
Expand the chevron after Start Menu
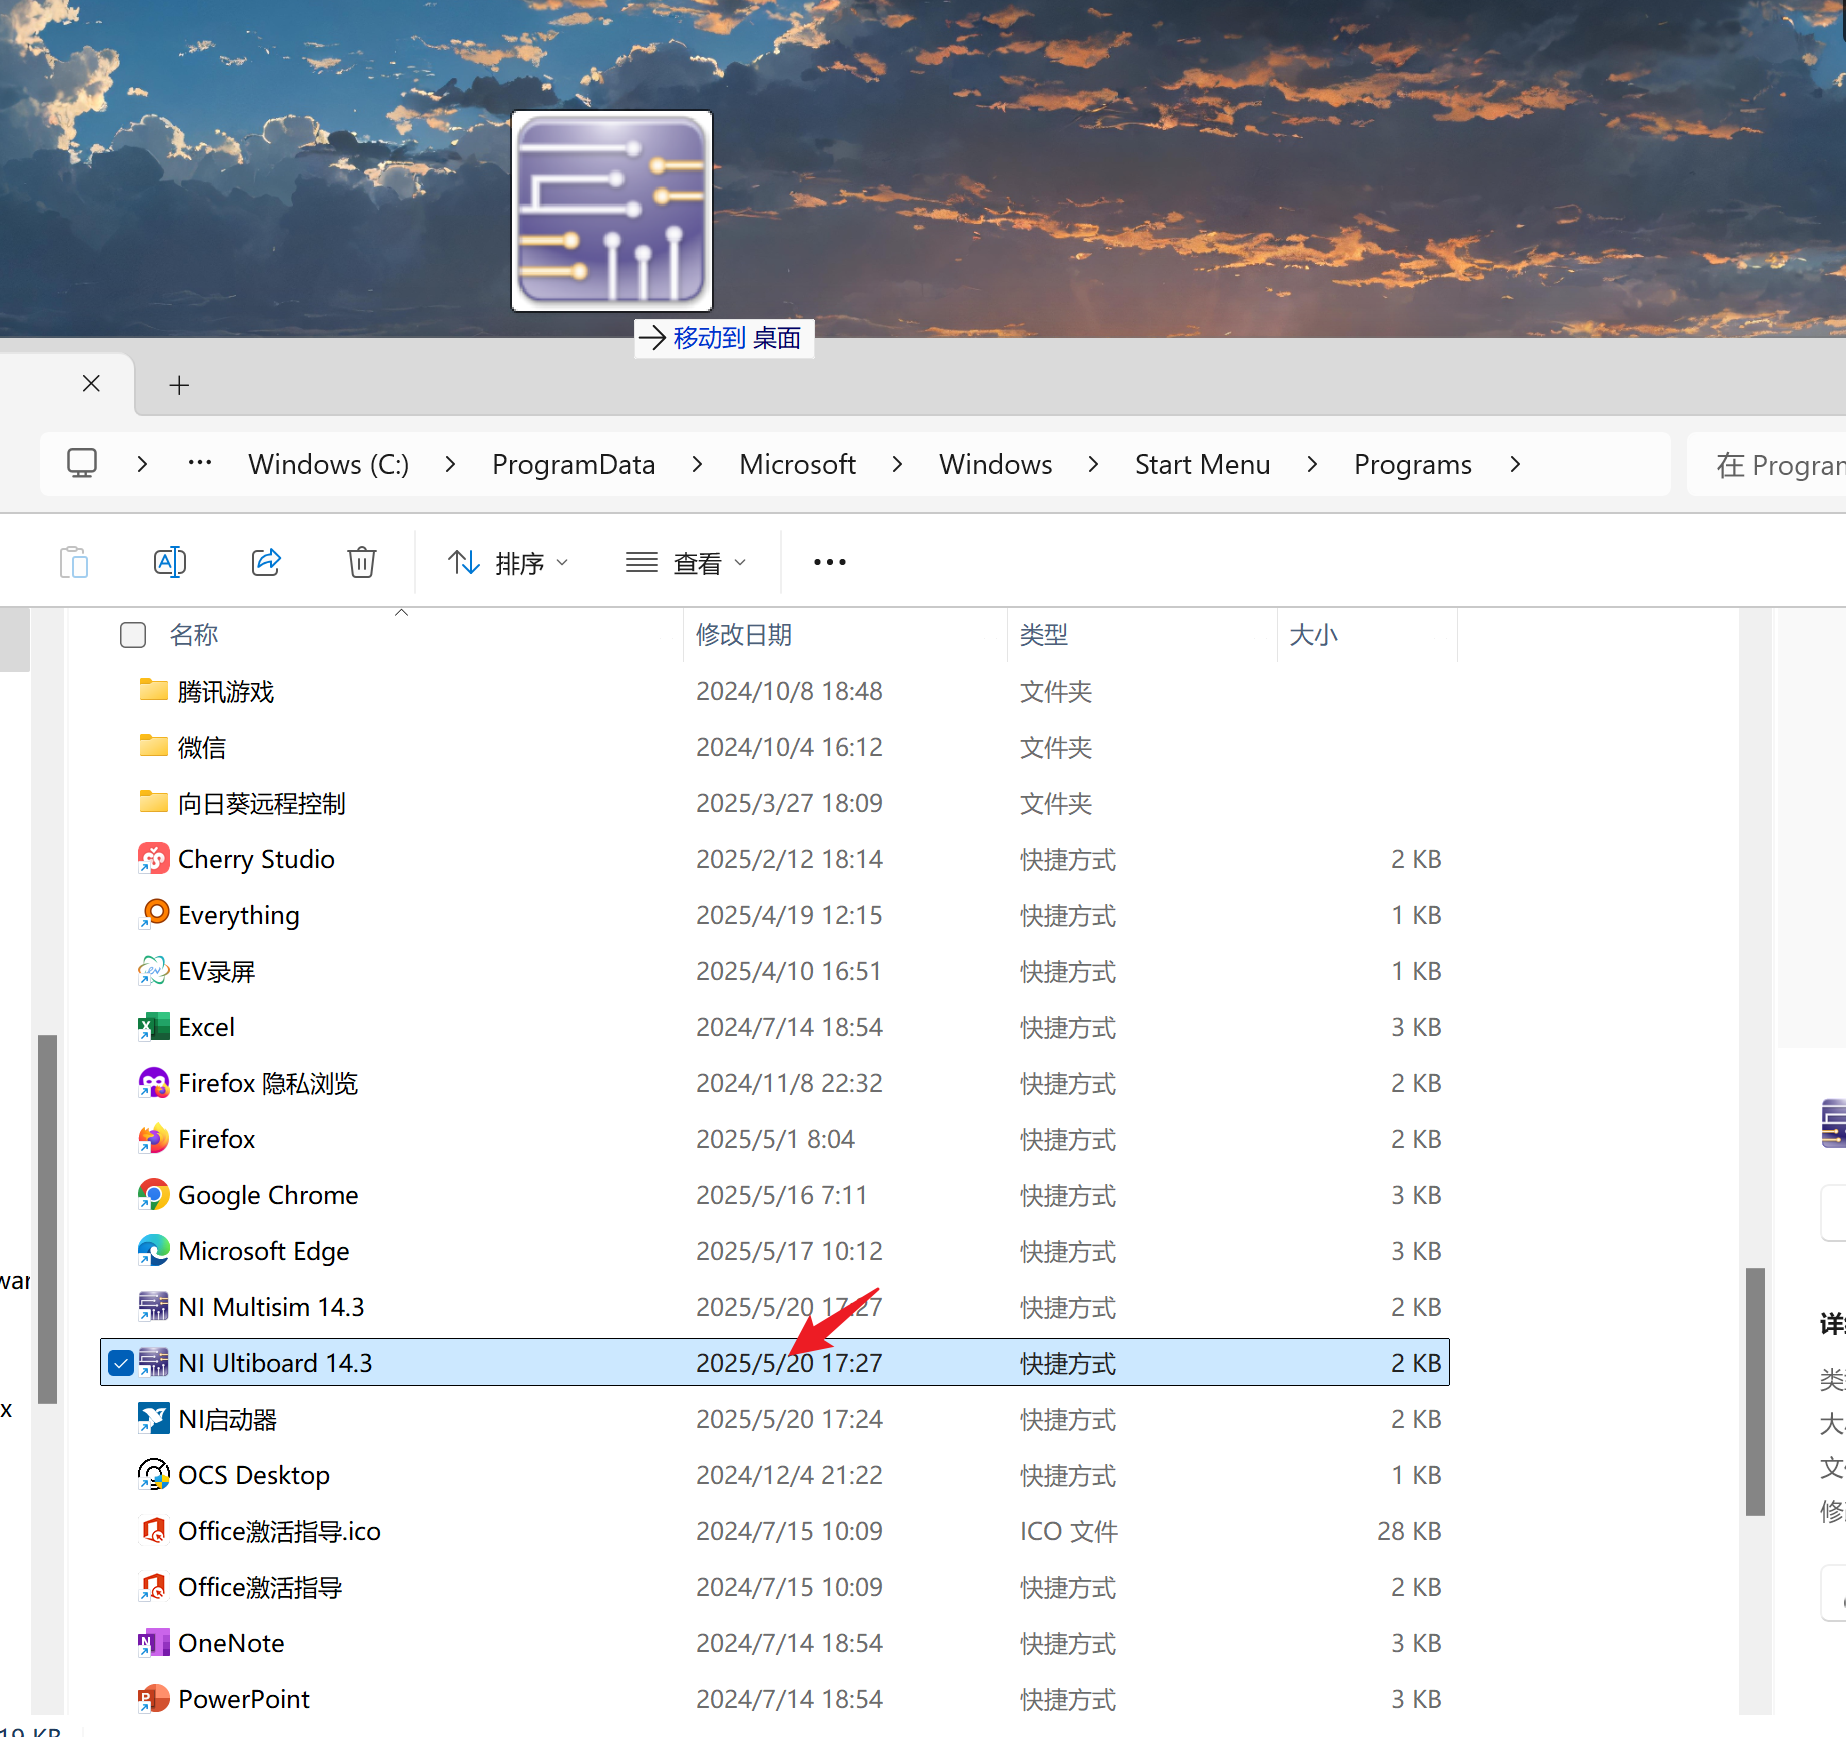1312,464
